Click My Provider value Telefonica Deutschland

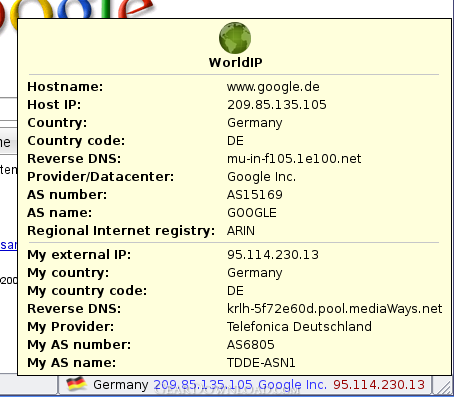(299, 327)
